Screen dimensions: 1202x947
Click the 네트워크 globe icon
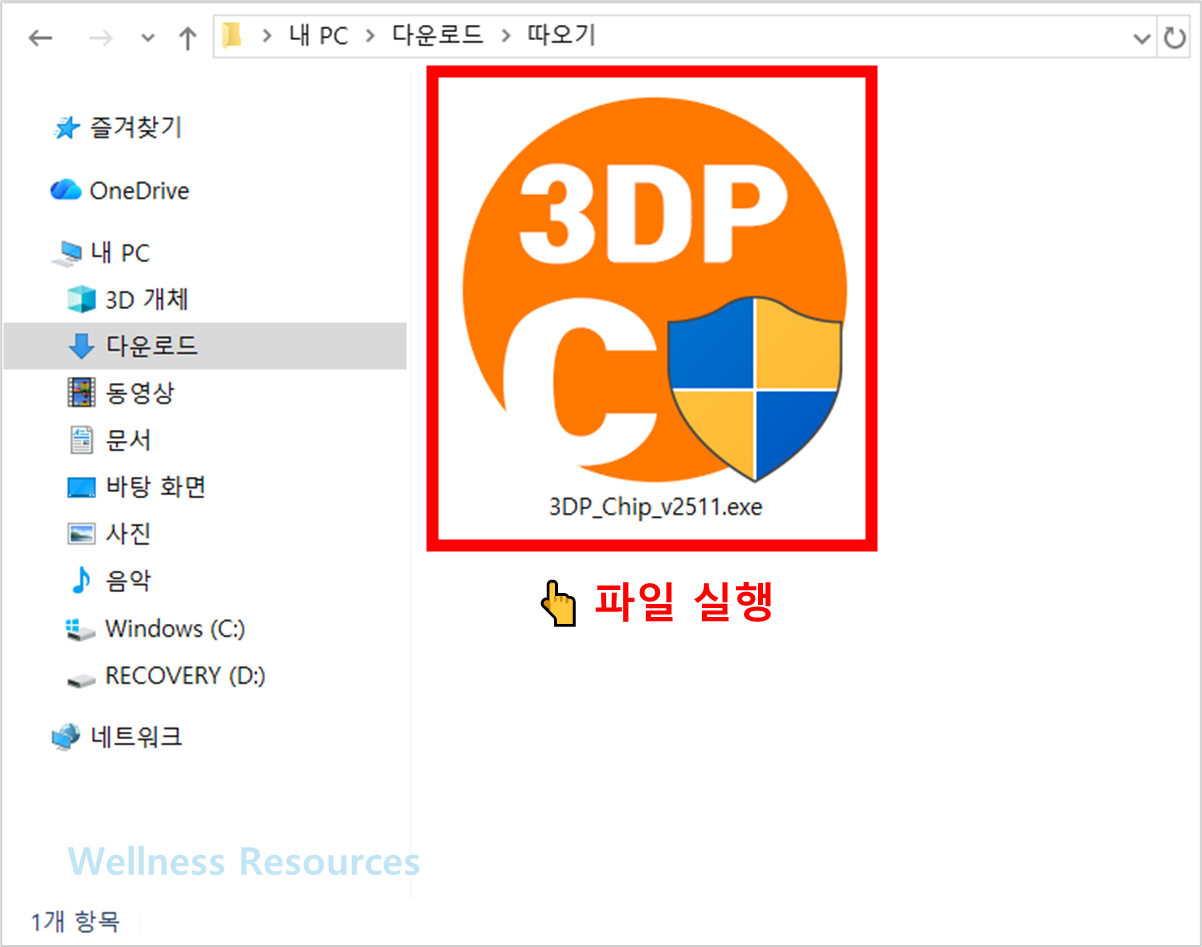pyautogui.click(x=65, y=738)
